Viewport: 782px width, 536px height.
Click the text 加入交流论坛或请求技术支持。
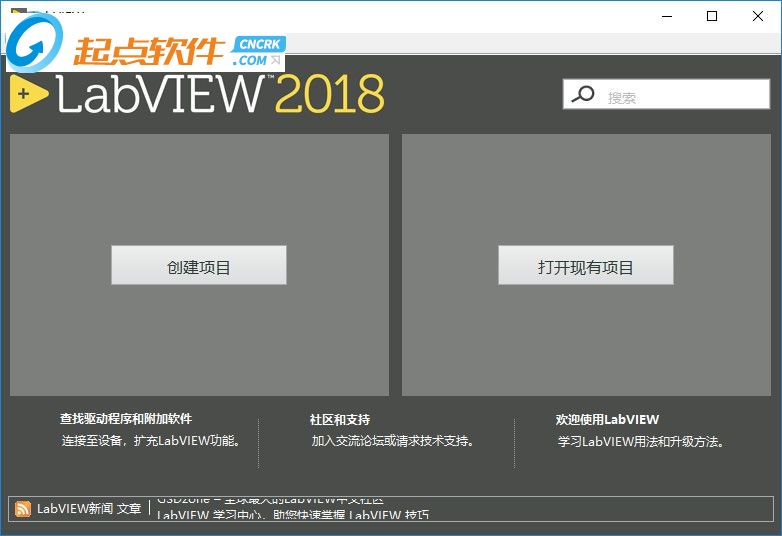(393, 441)
